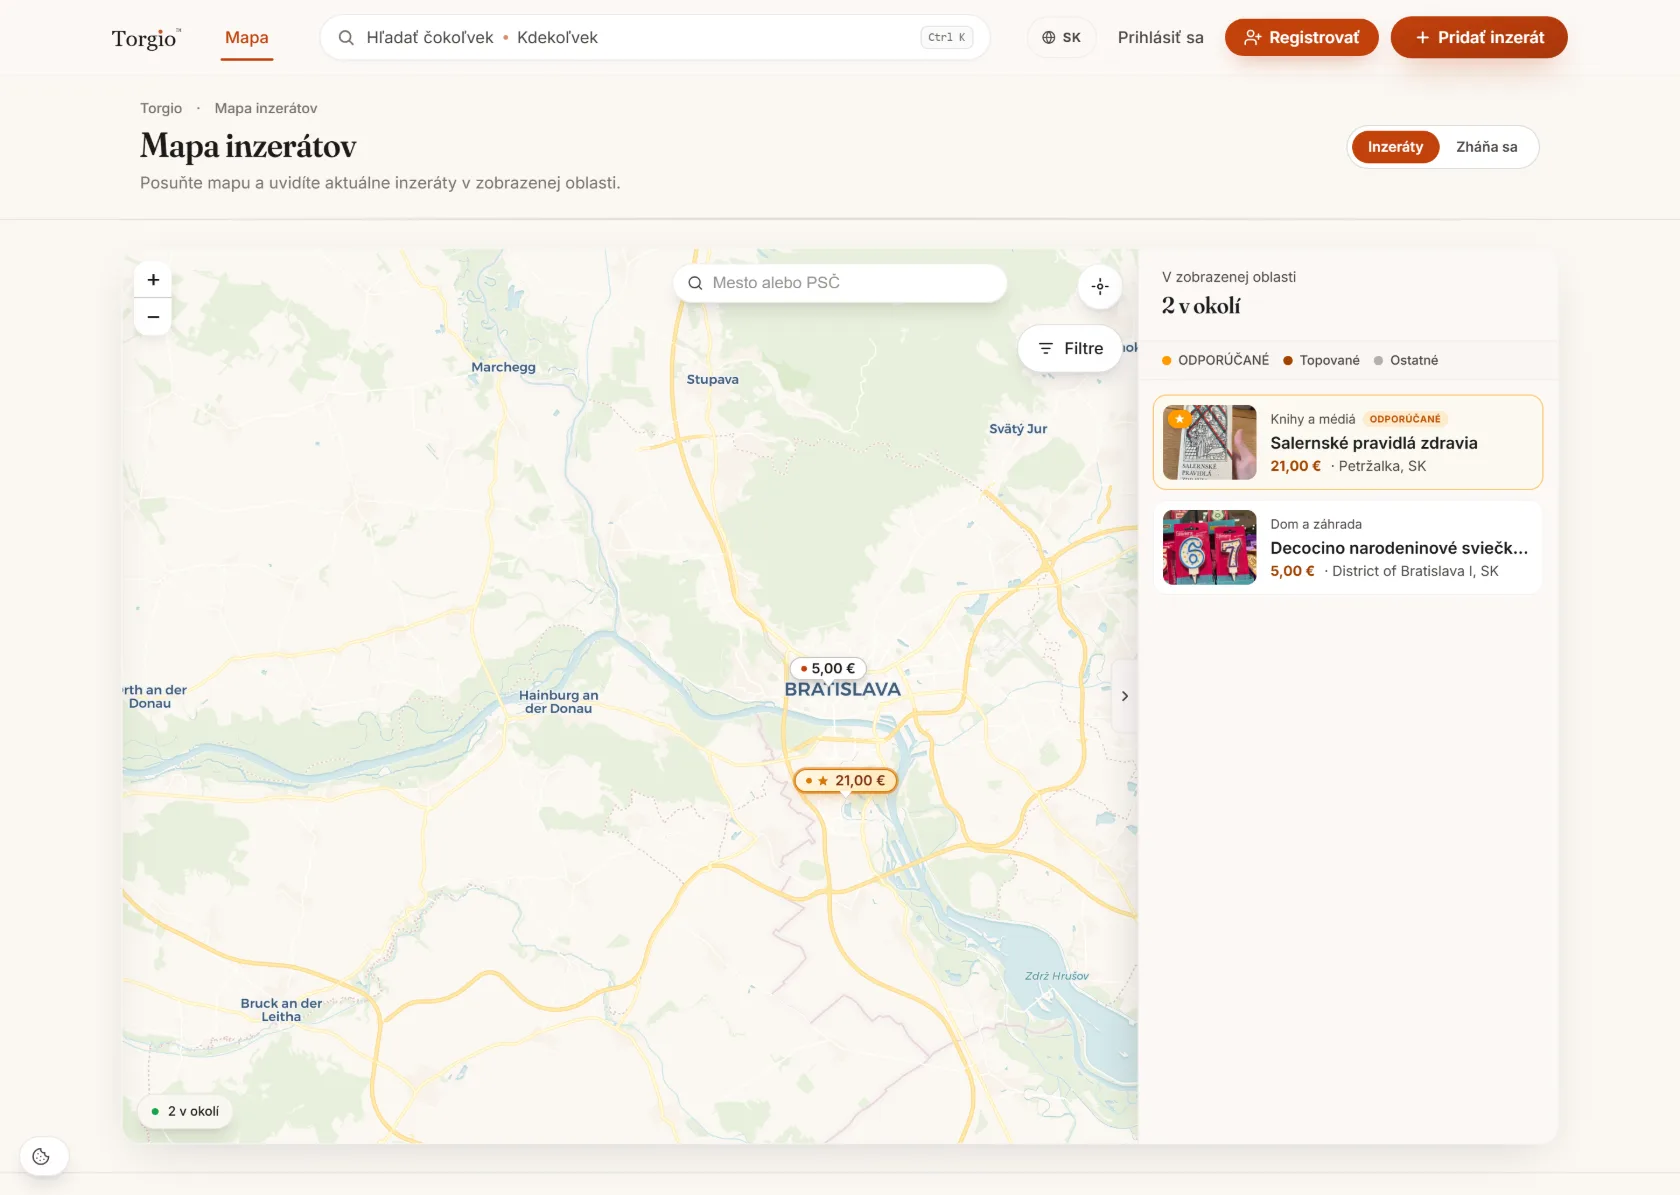Click the Bruck an der Leitha label
The image size is (1680, 1195).
point(281,1010)
